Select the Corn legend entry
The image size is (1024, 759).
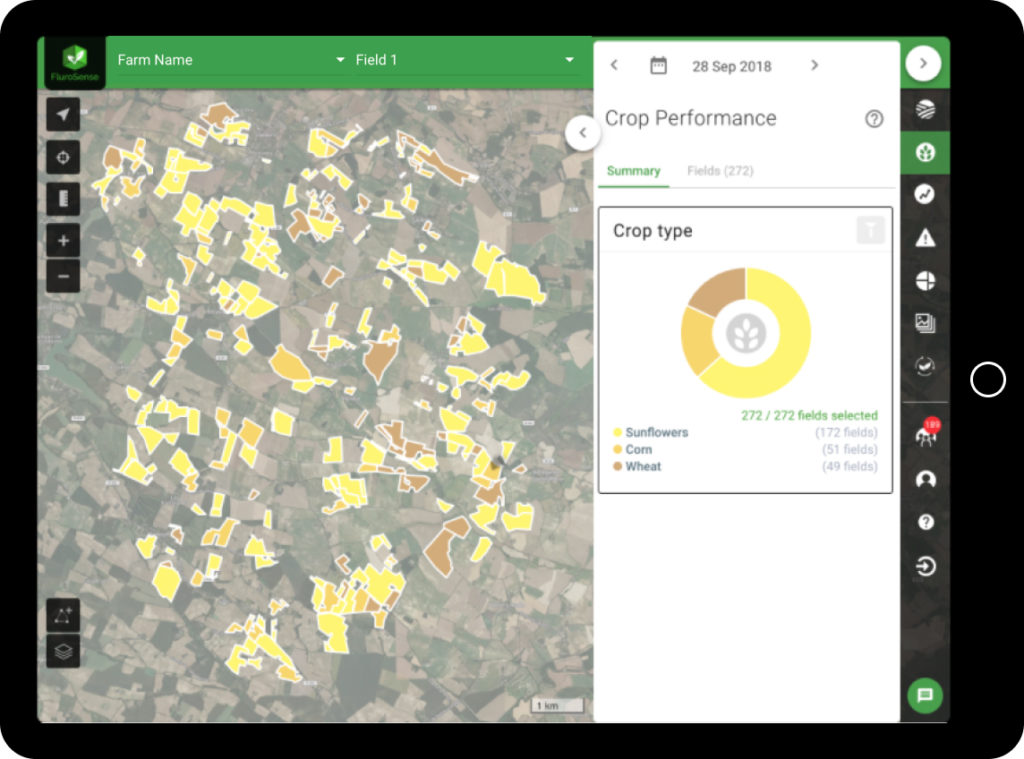pyautogui.click(x=632, y=449)
